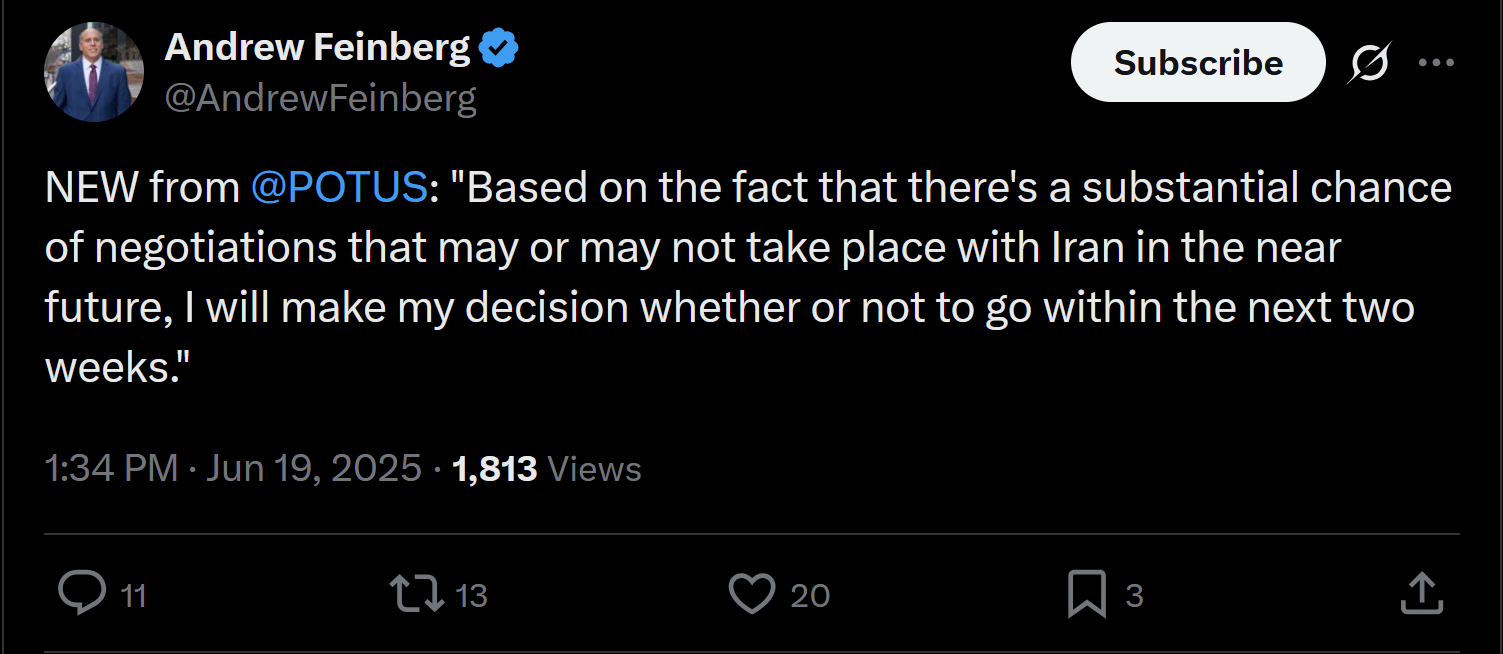Click the repost count 13
This screenshot has height=654, width=1503.
coord(471,596)
